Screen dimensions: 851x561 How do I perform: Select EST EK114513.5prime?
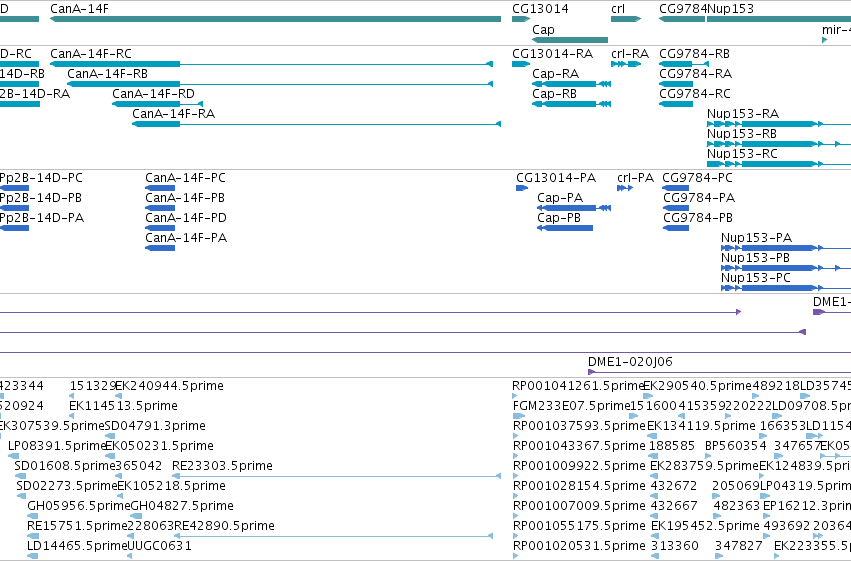(123, 406)
